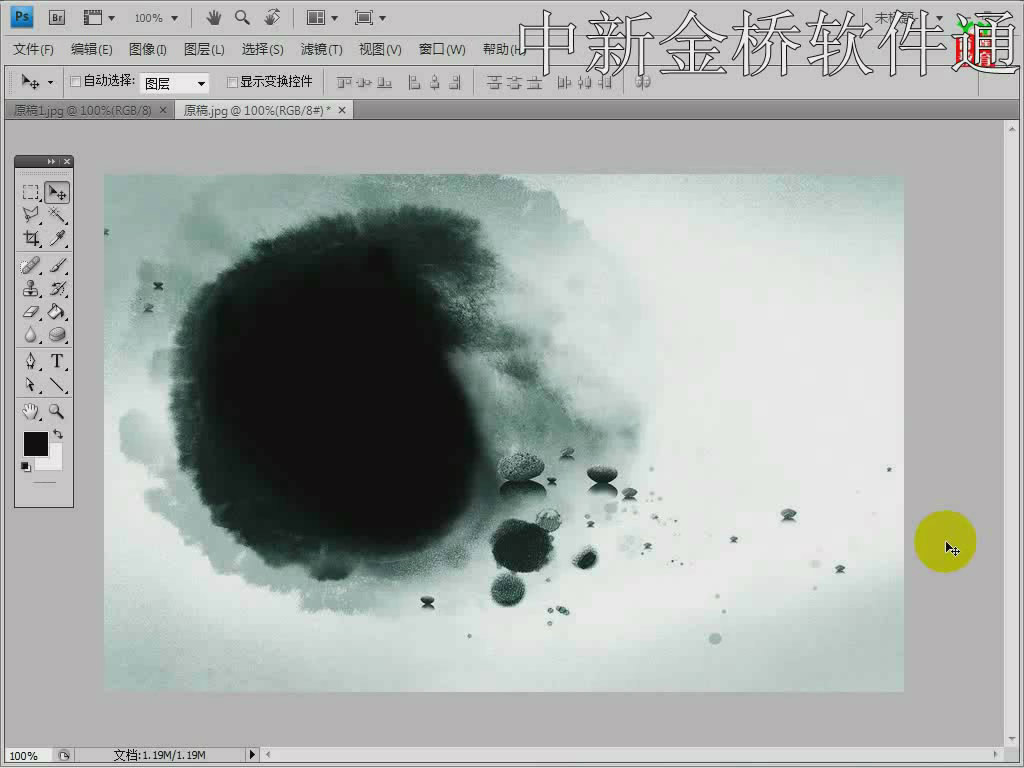
Task: Click Distribute Vertical Centers icon
Action: tap(515, 83)
